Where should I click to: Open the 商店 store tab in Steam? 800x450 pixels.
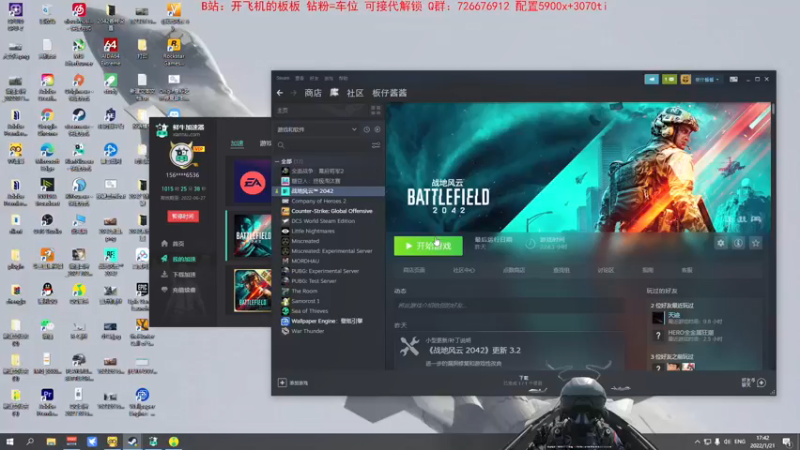[313, 93]
